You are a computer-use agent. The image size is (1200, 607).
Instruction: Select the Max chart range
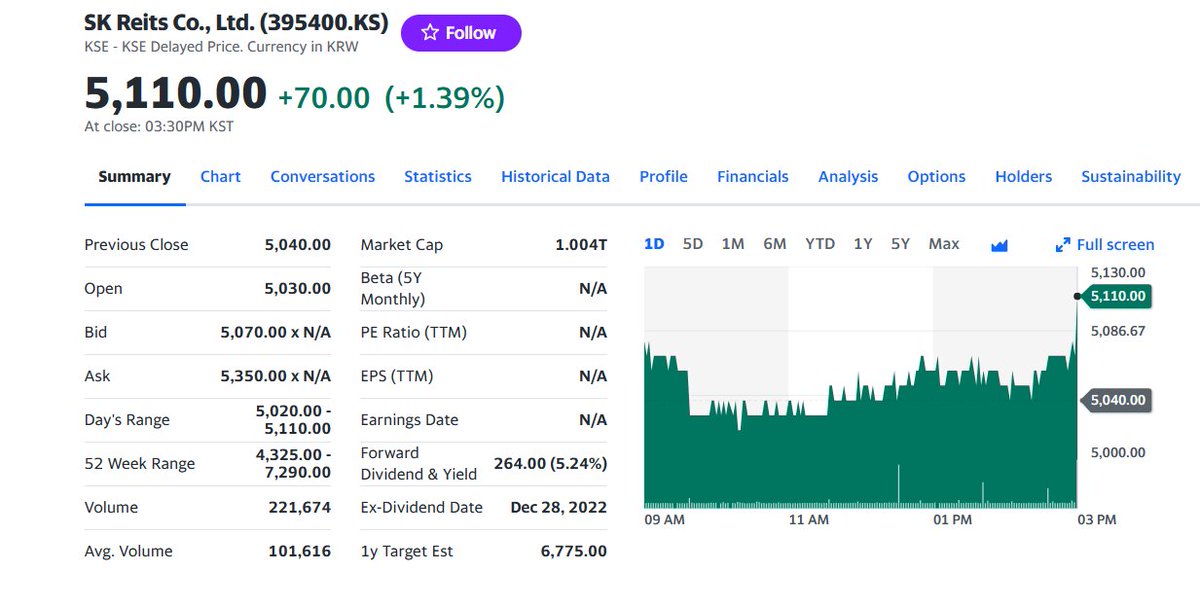pos(943,244)
